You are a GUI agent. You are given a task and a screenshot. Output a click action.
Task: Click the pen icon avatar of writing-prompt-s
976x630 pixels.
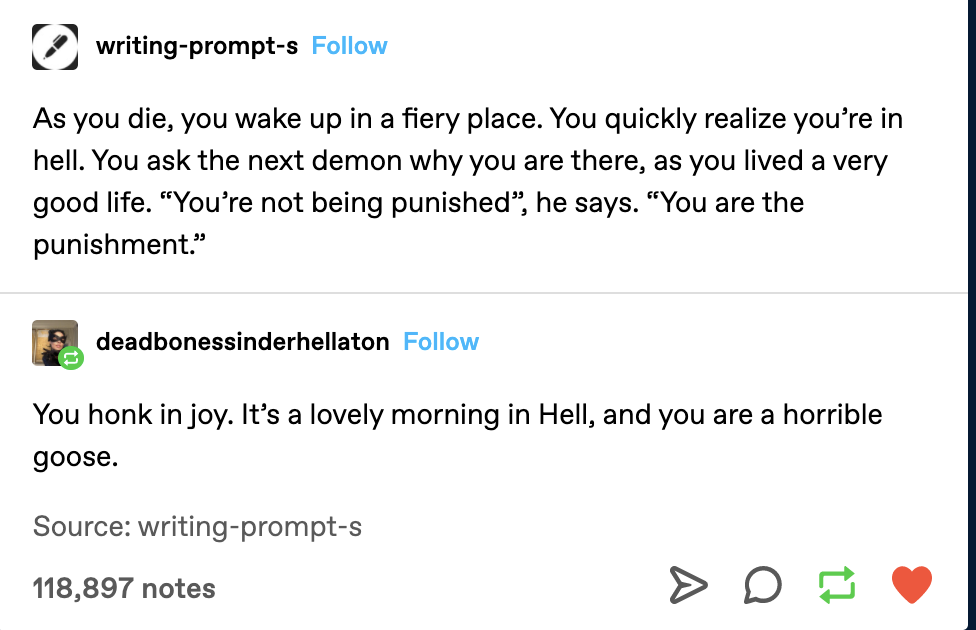pos(55,46)
